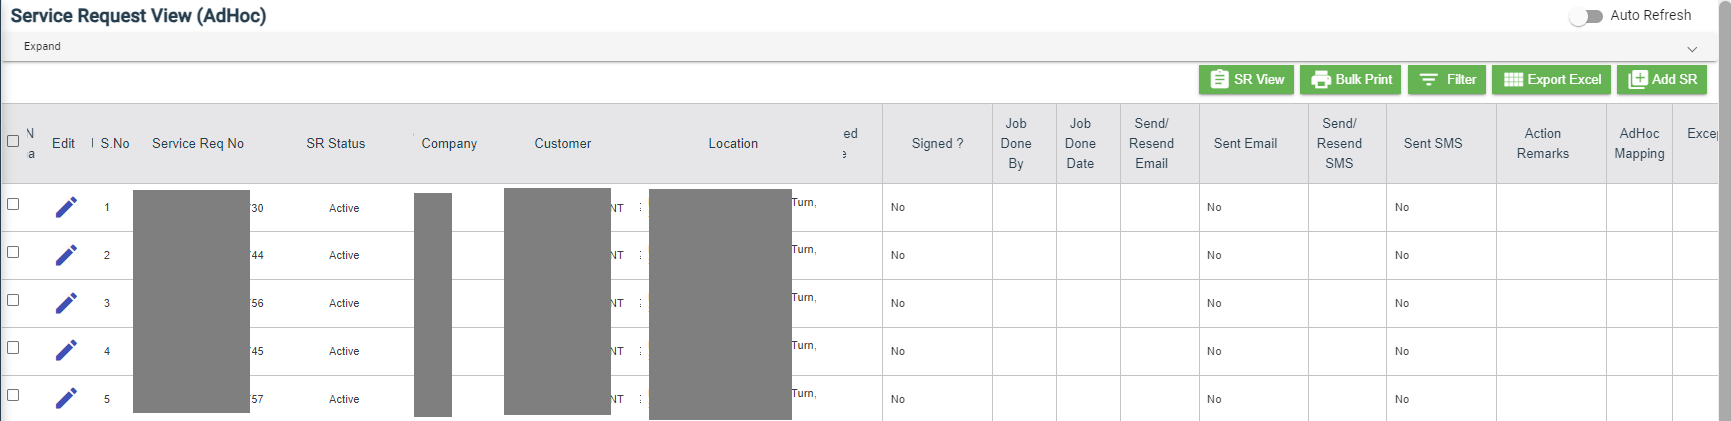This screenshot has height=421, width=1731.
Task: Export the table using Export Excel
Action: point(1551,80)
